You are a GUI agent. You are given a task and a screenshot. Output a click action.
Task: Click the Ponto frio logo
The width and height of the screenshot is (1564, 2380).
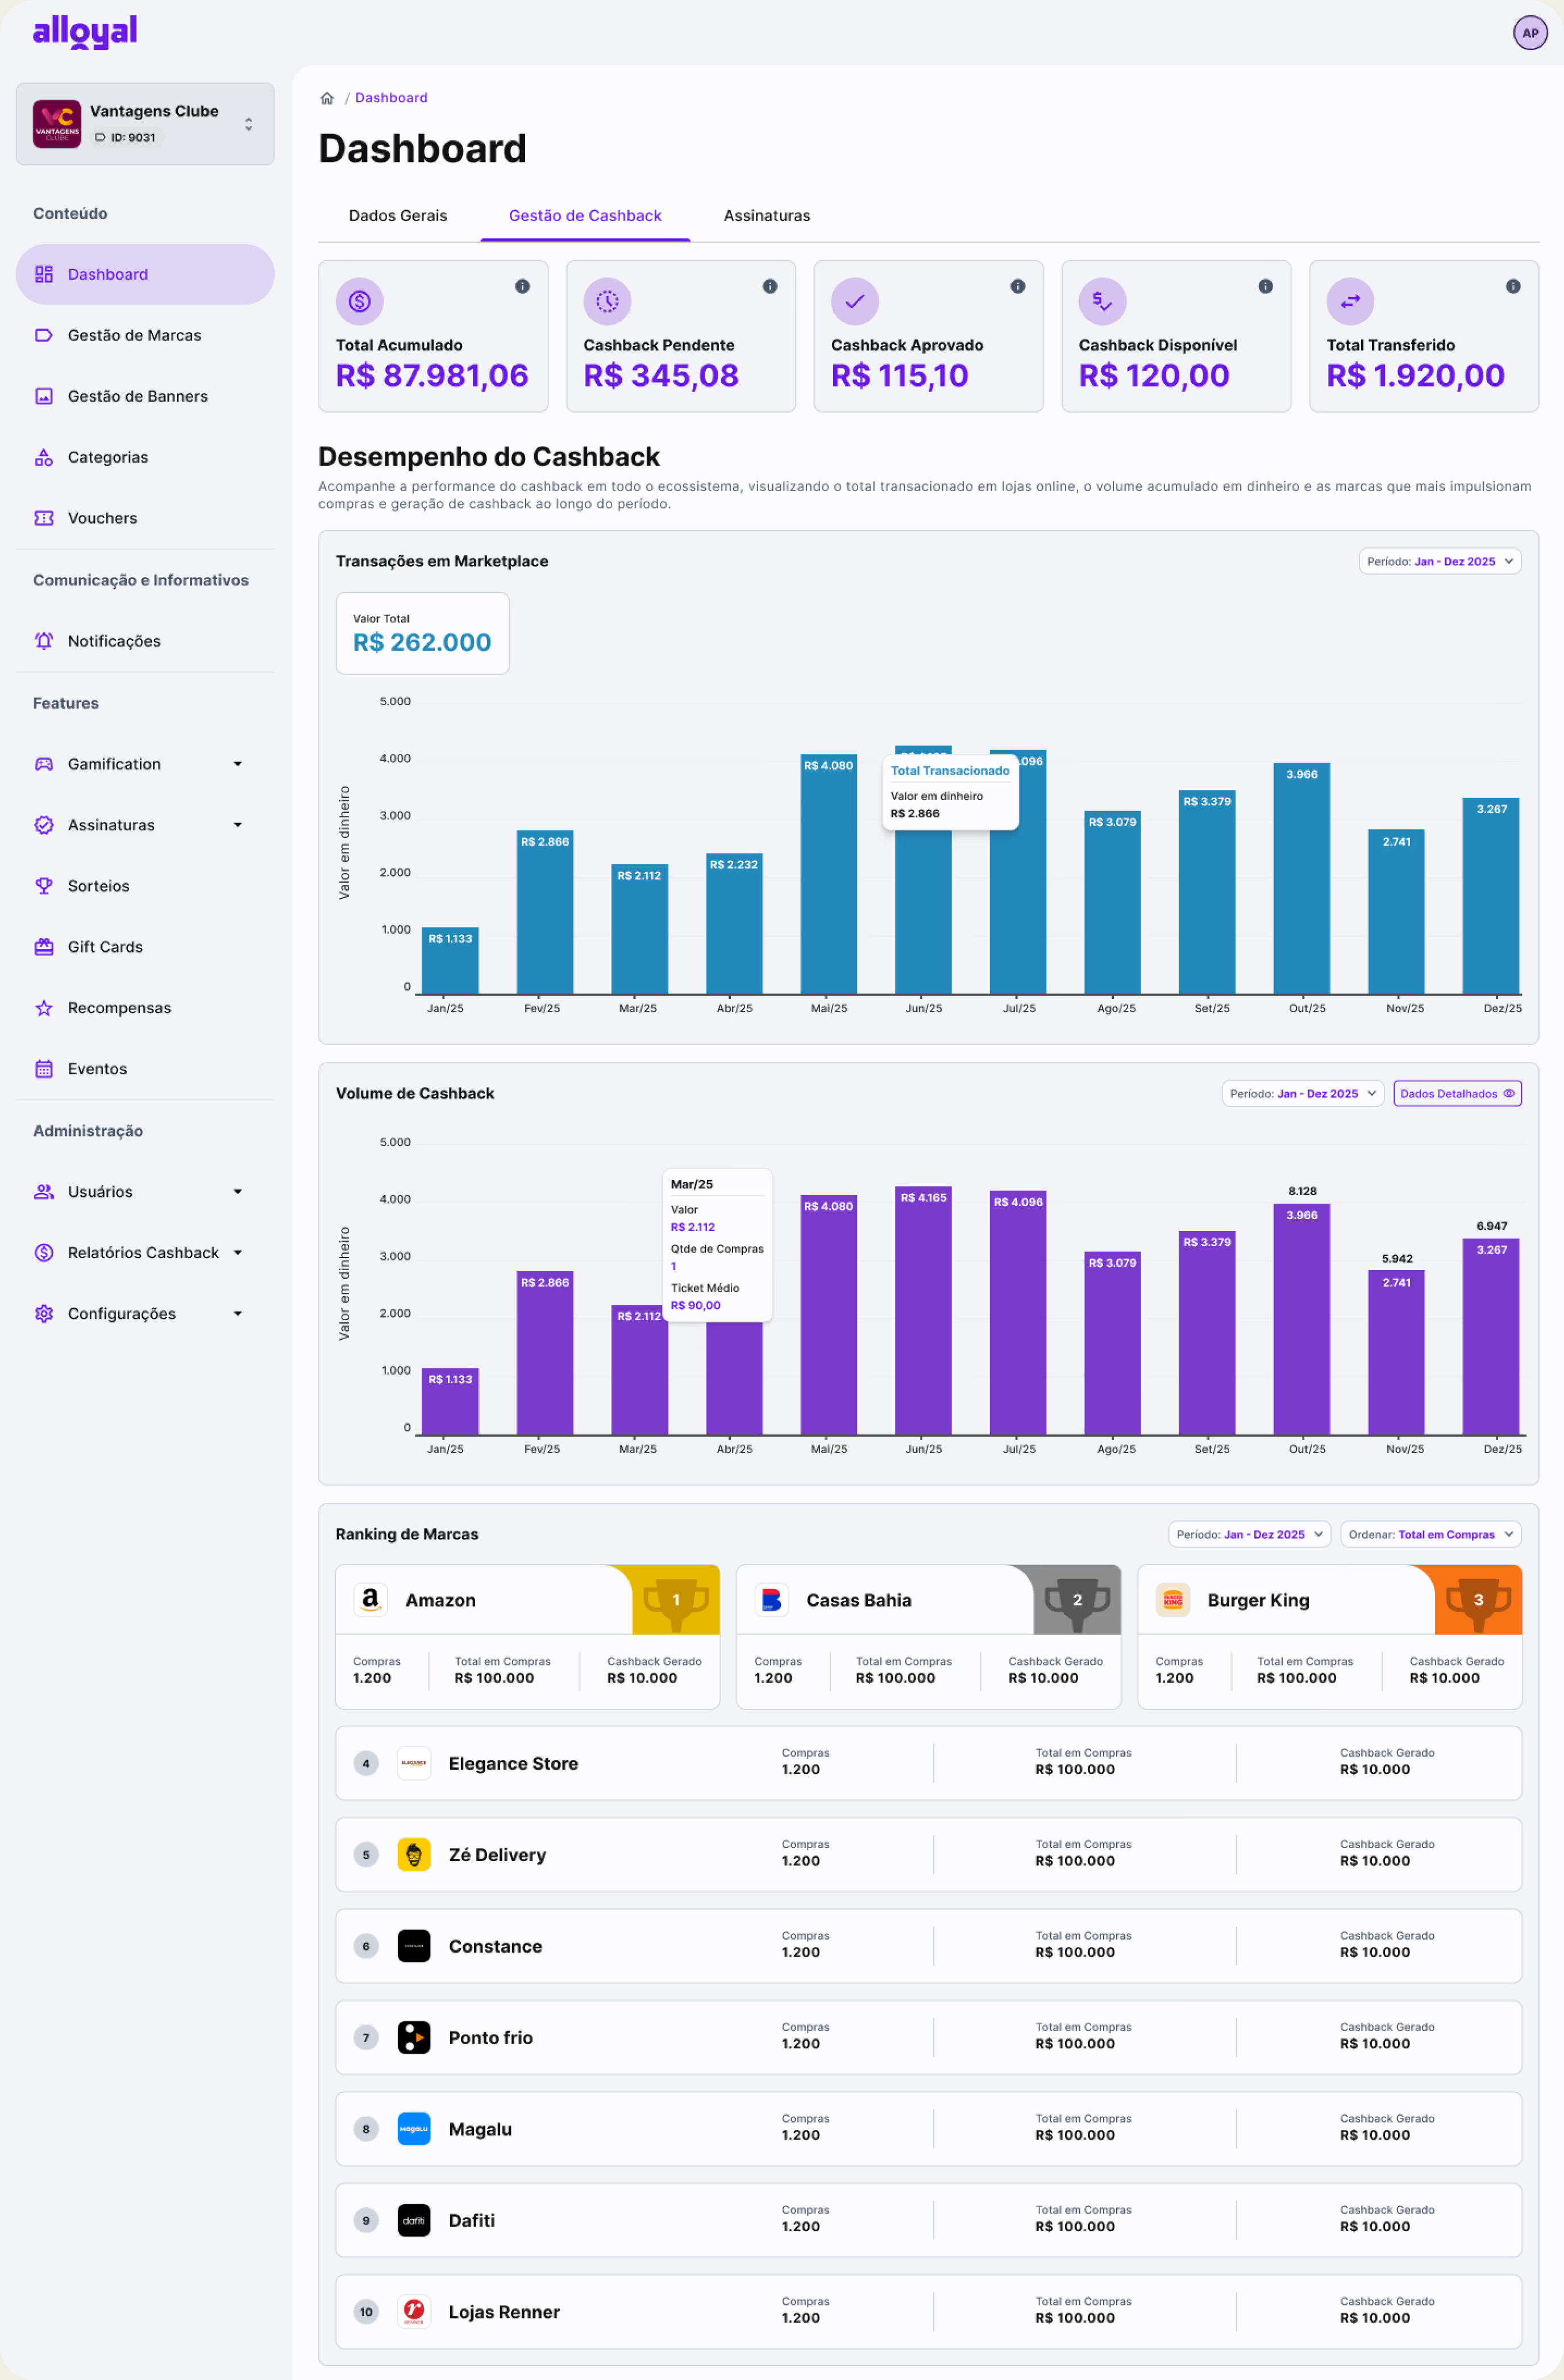[414, 2037]
